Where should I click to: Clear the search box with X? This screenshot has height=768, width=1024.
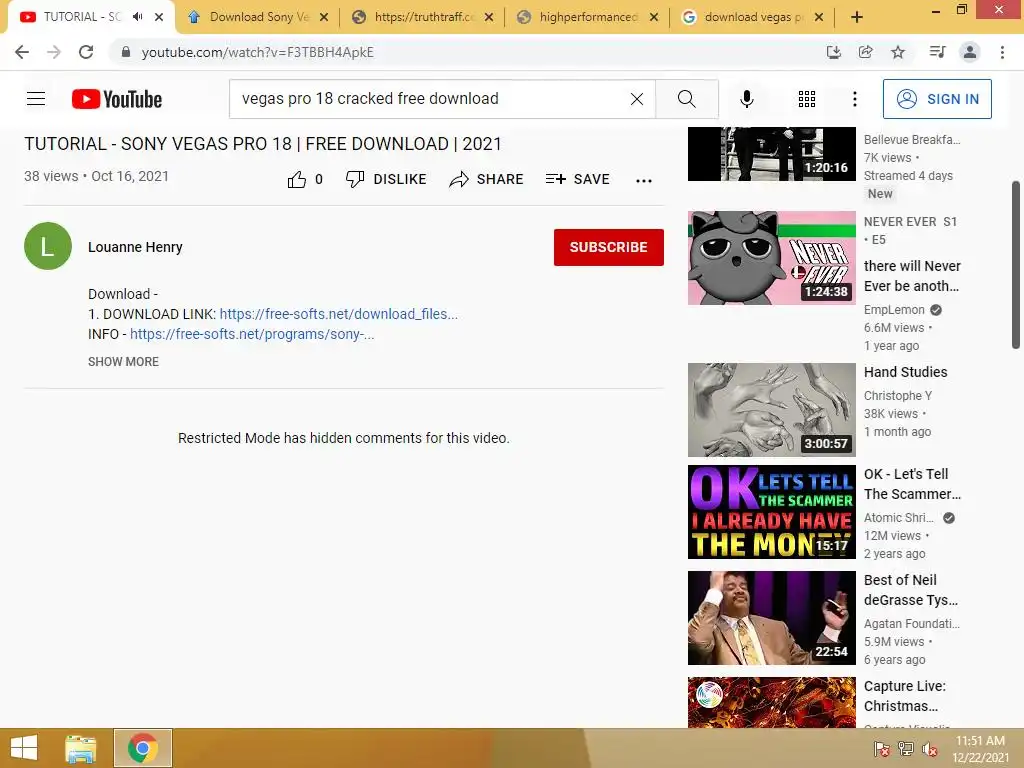point(637,99)
